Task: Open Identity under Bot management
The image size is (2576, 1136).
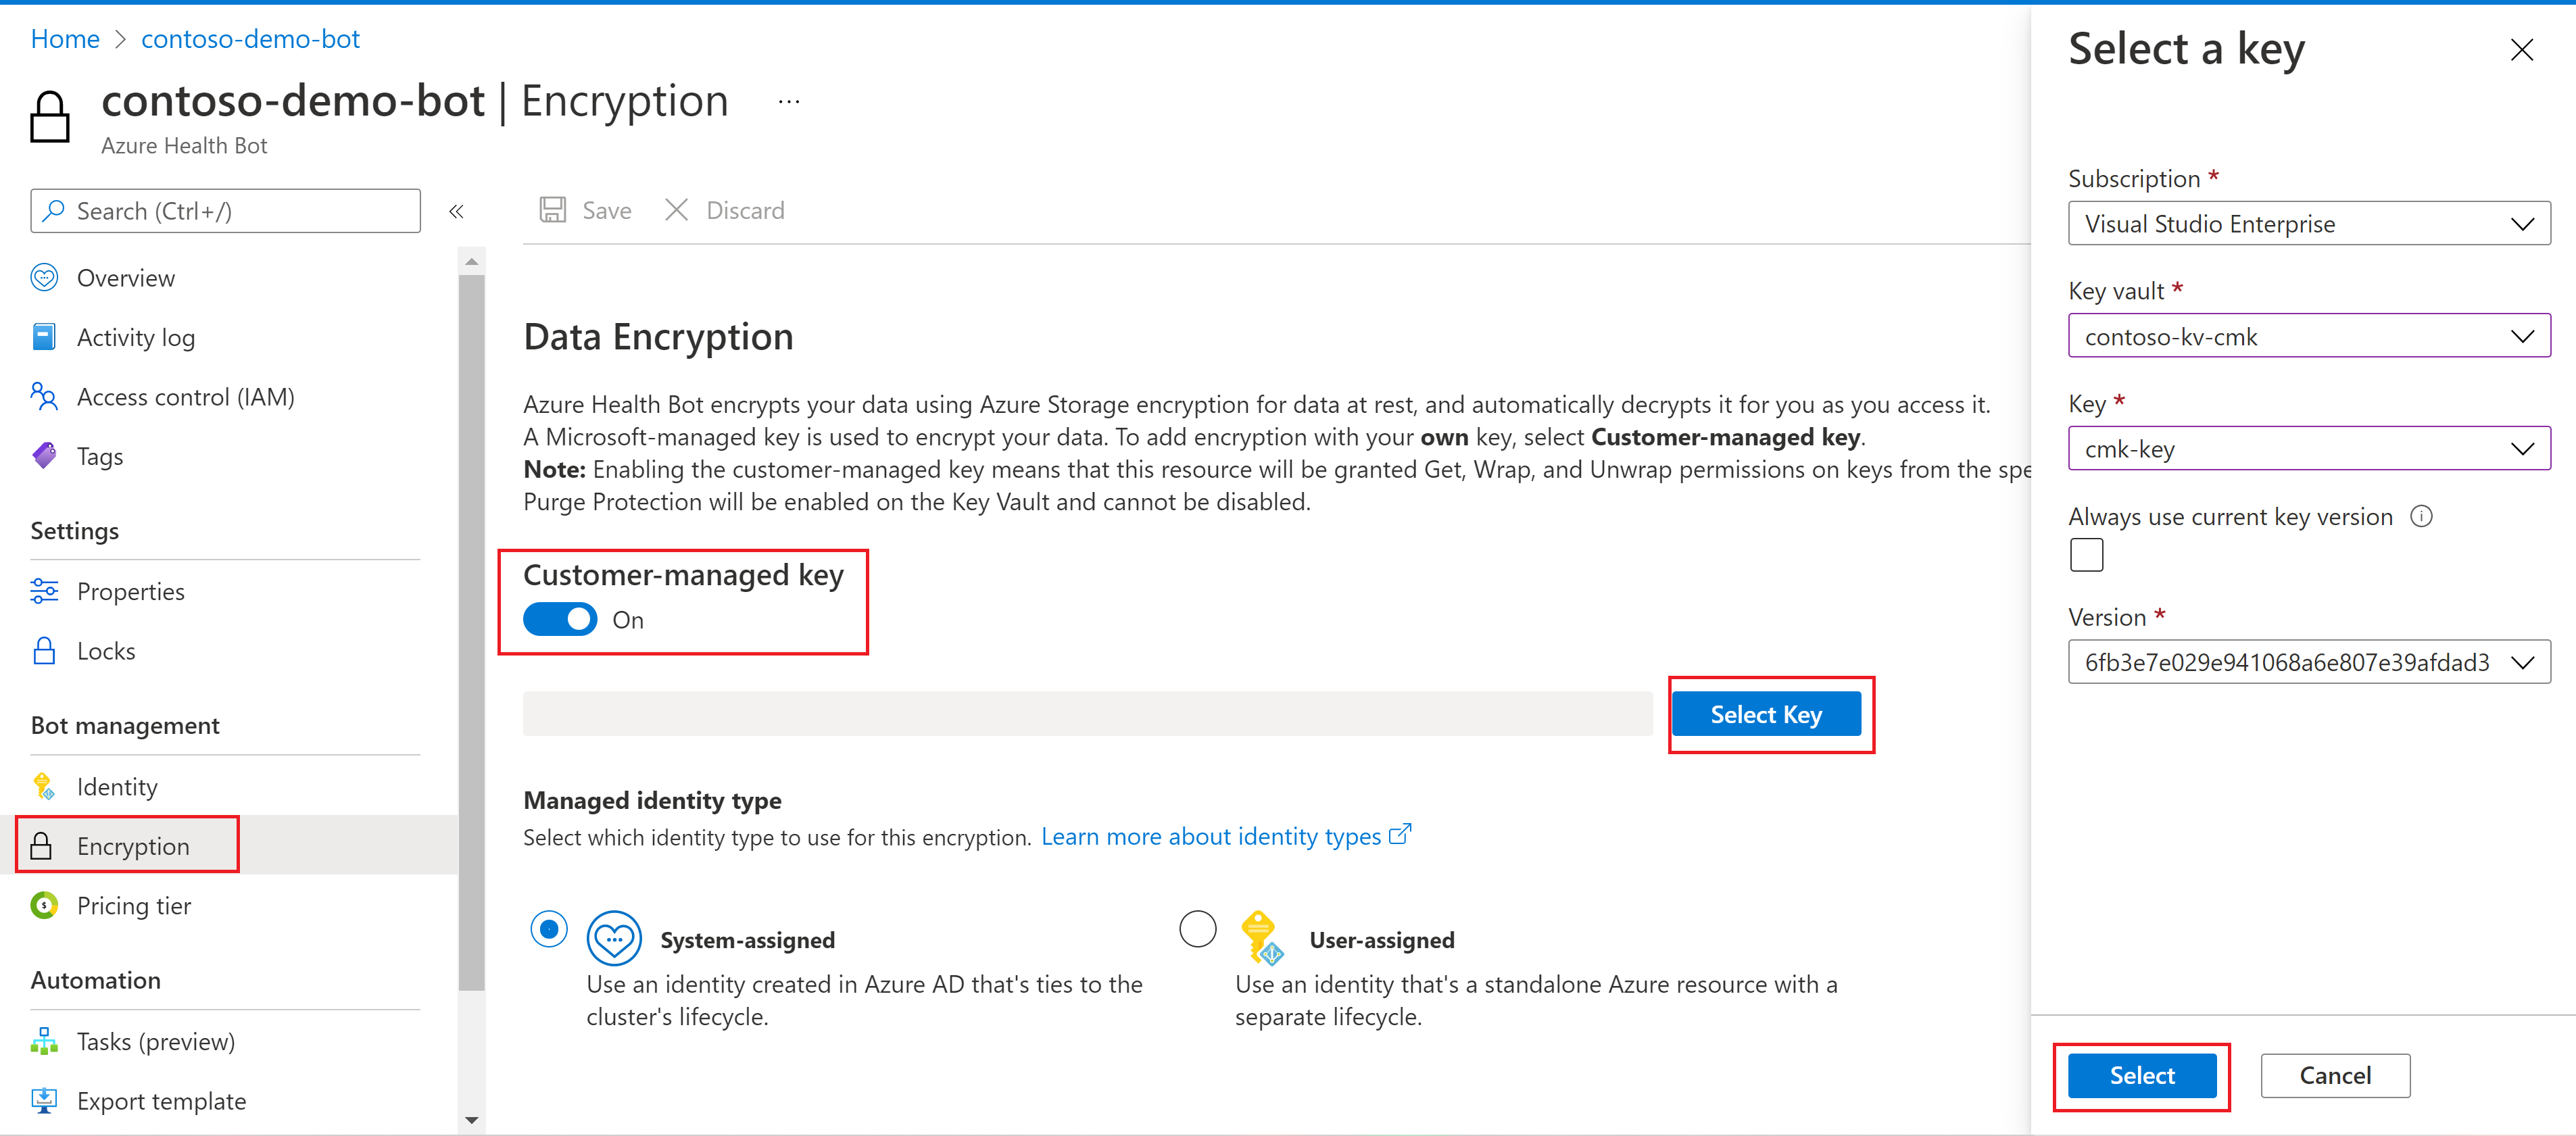Action: coord(117,787)
